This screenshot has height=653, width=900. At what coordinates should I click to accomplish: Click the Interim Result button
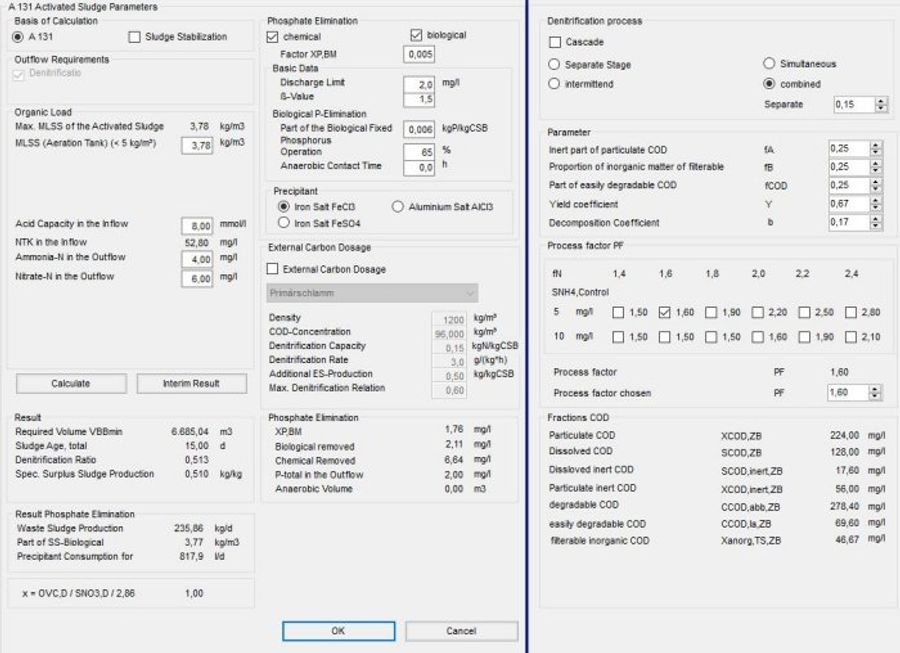click(x=190, y=383)
